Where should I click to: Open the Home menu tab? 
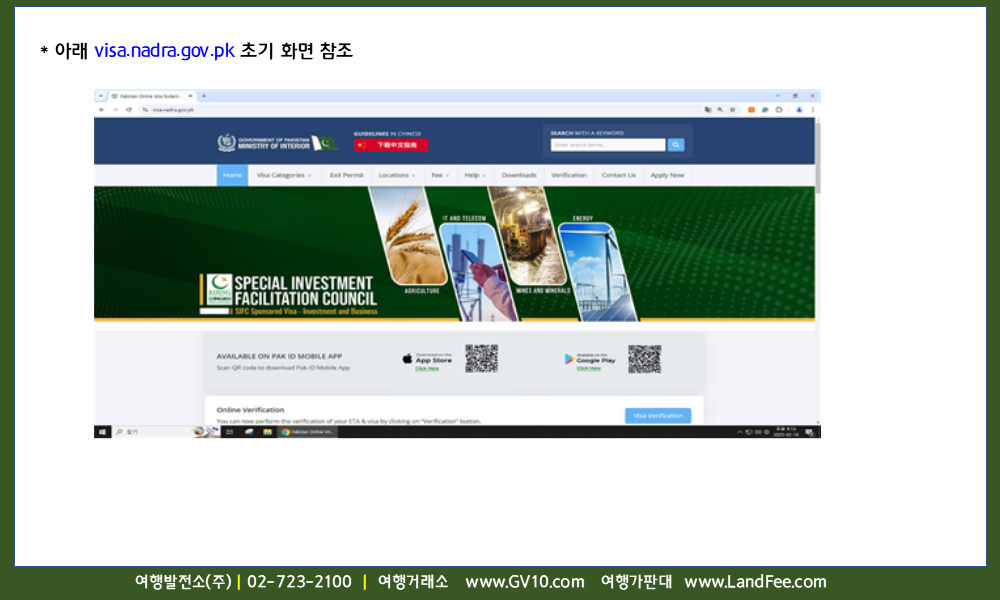(x=232, y=175)
